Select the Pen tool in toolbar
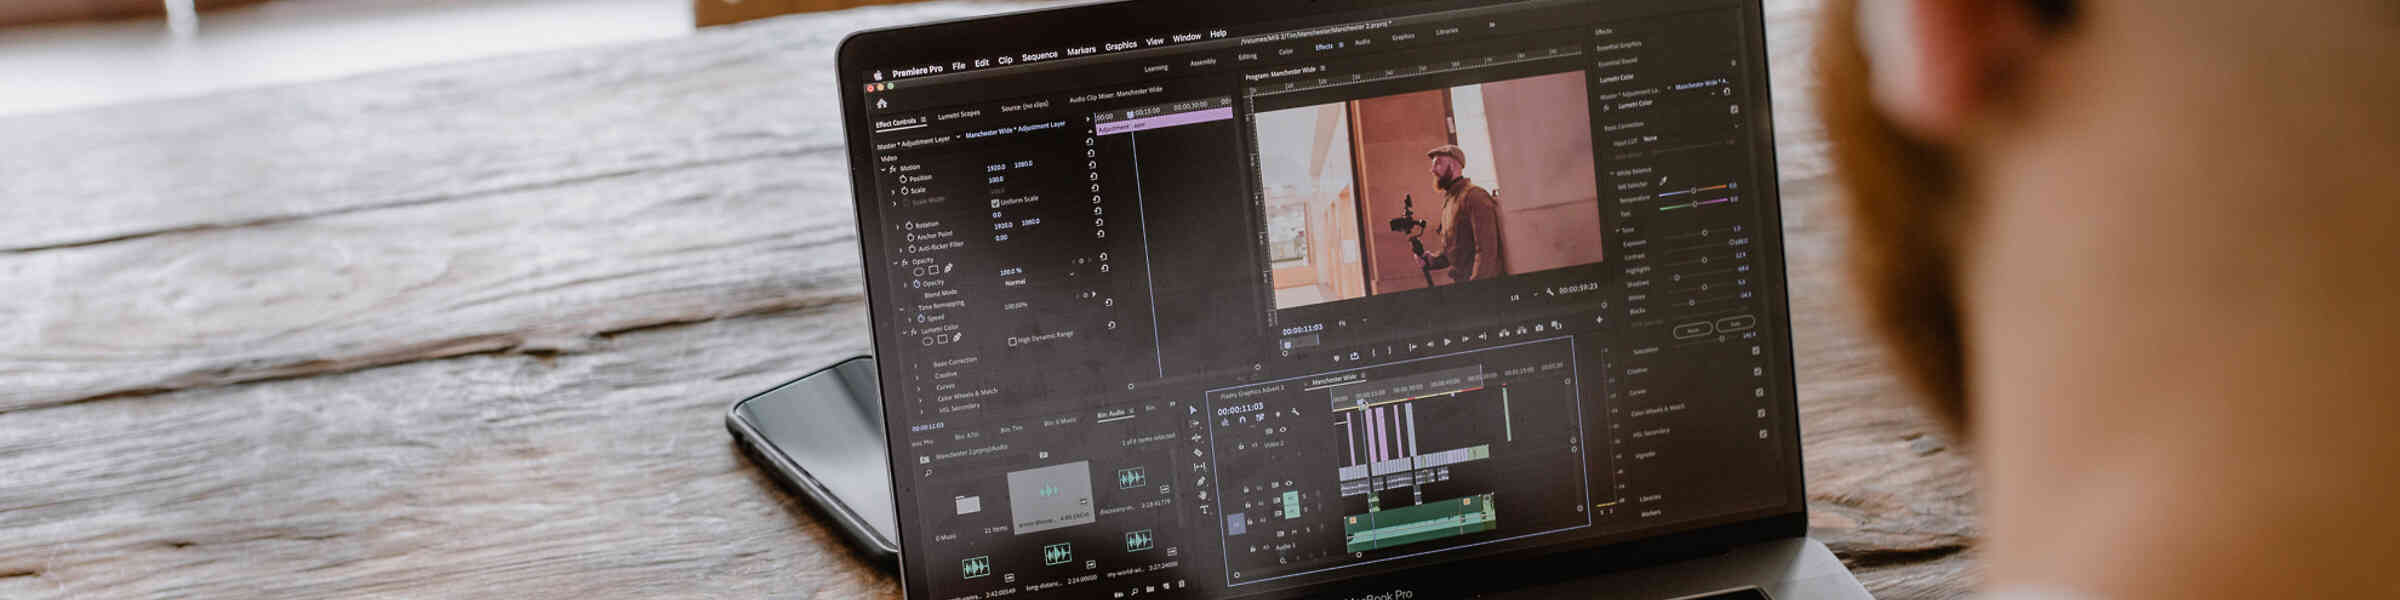Image resolution: width=2400 pixels, height=600 pixels. pos(1201,481)
